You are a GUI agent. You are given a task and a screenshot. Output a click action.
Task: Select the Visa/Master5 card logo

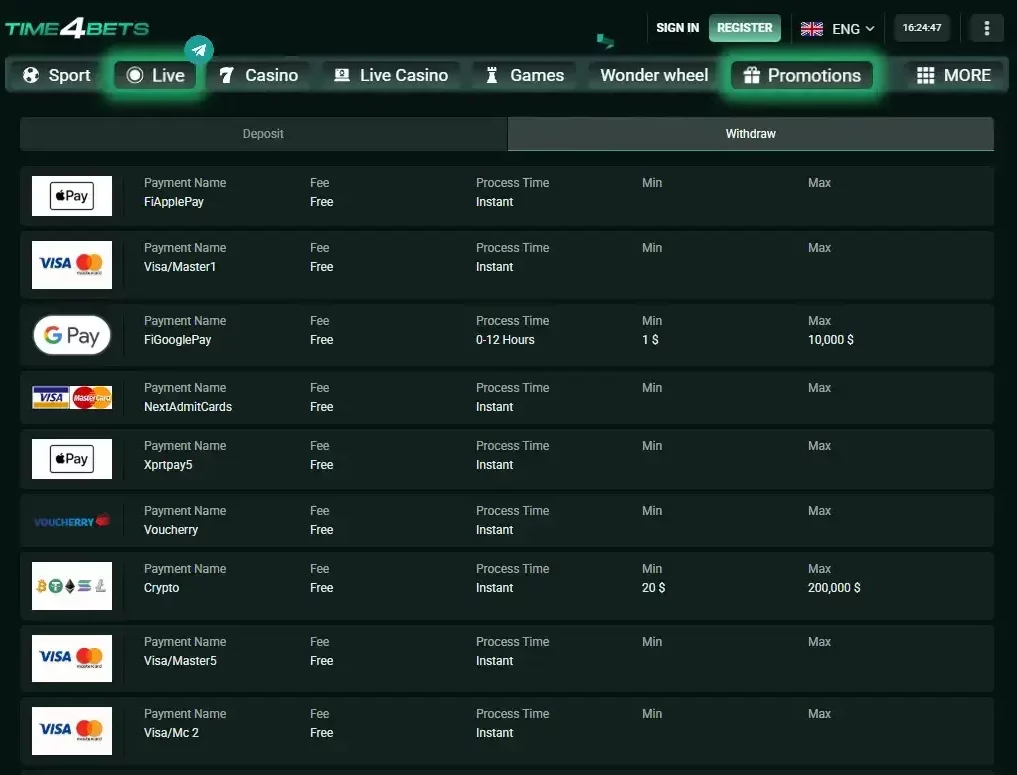click(x=72, y=658)
